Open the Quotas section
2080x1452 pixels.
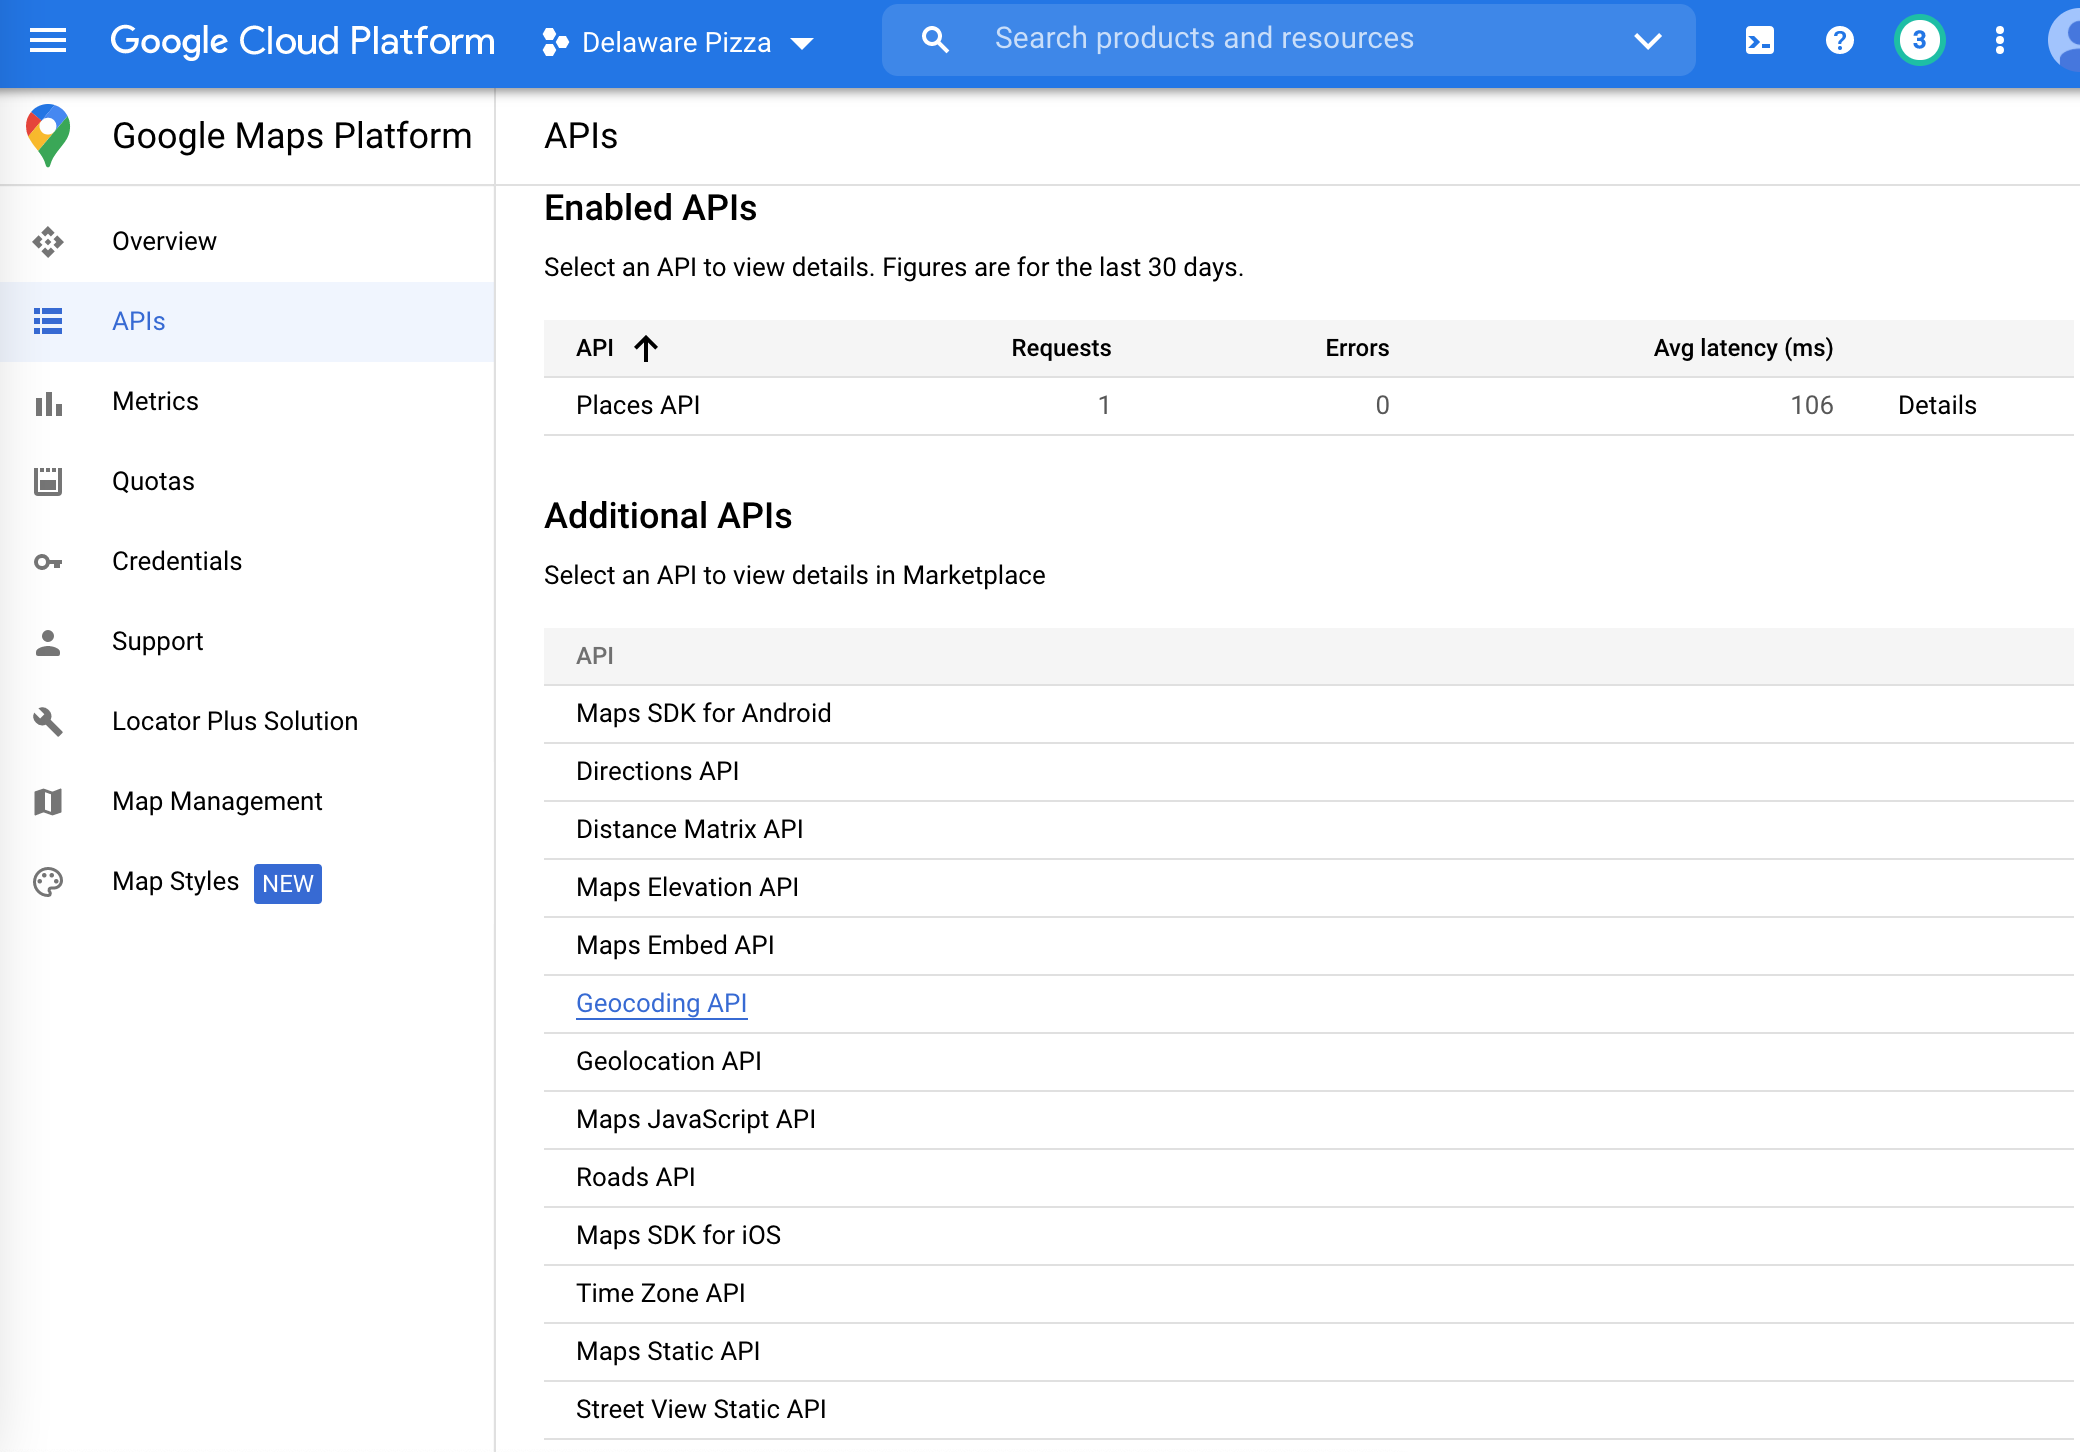pyautogui.click(x=153, y=481)
